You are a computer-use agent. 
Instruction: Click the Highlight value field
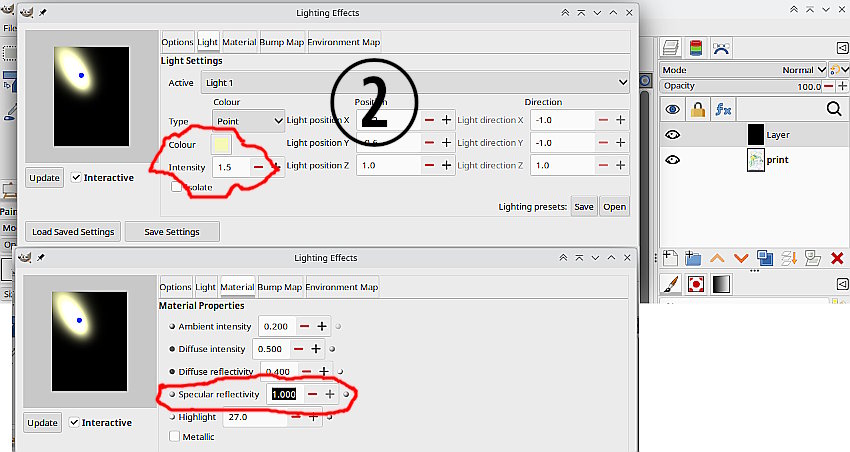pos(255,417)
